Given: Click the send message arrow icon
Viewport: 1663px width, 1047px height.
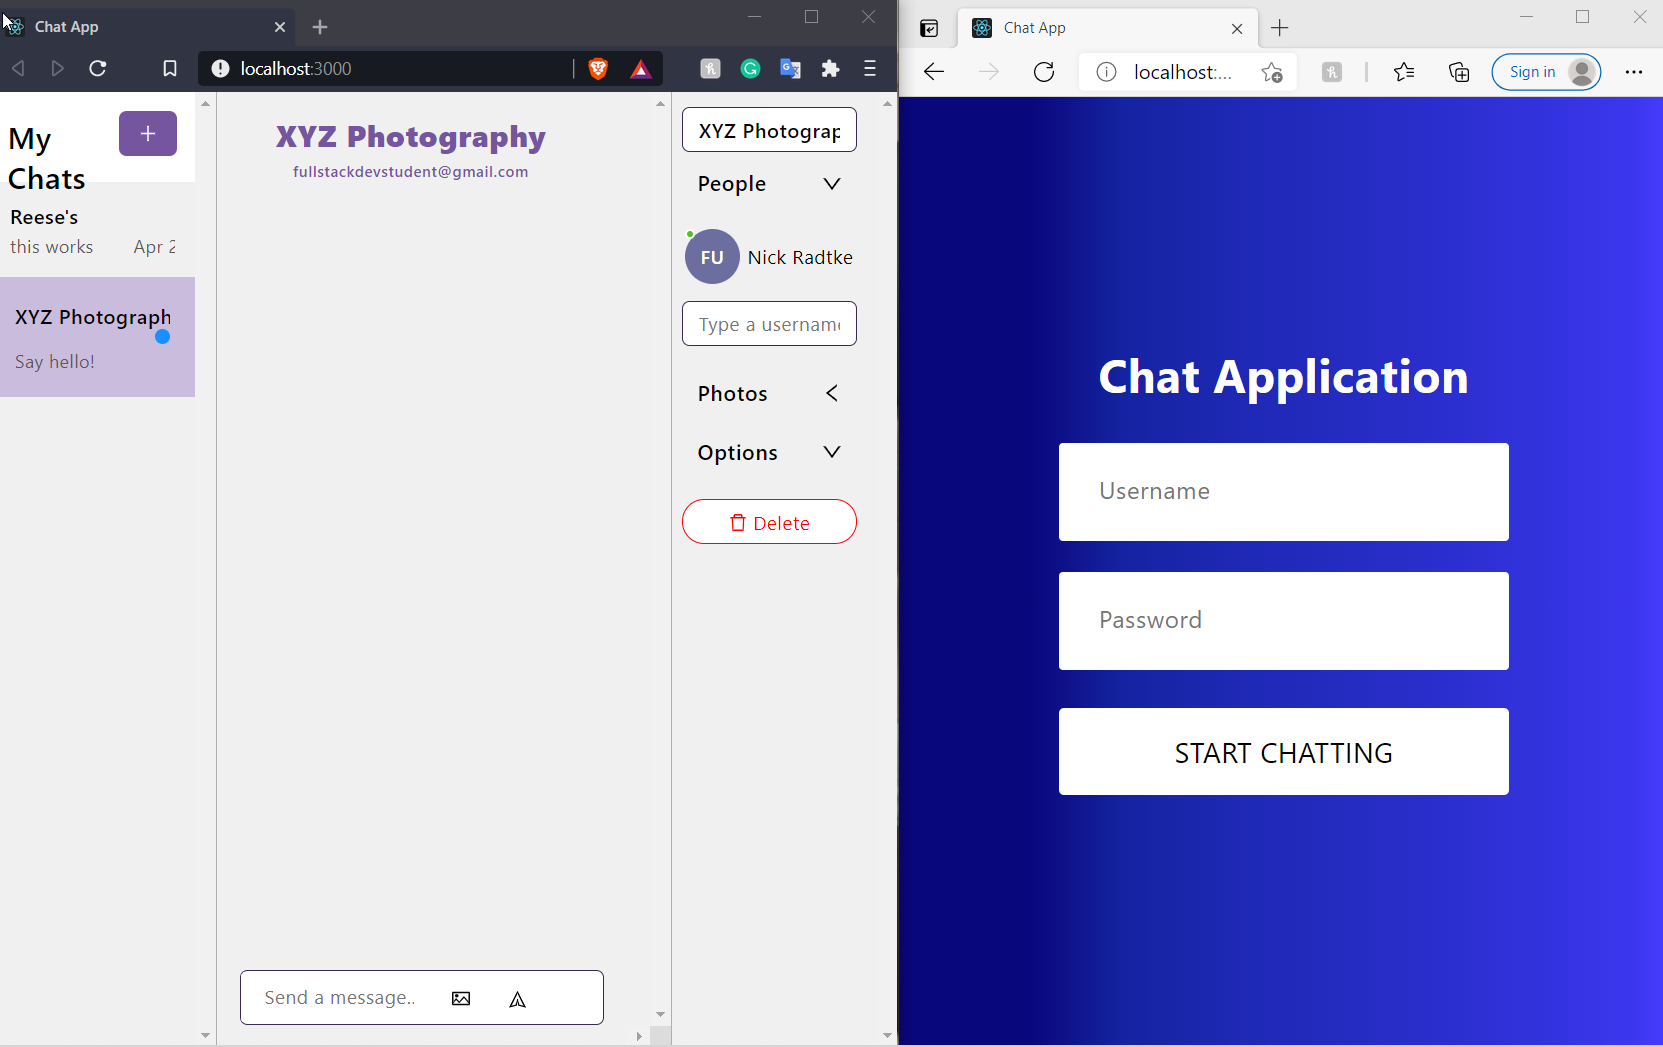Looking at the screenshot, I should pos(518,998).
